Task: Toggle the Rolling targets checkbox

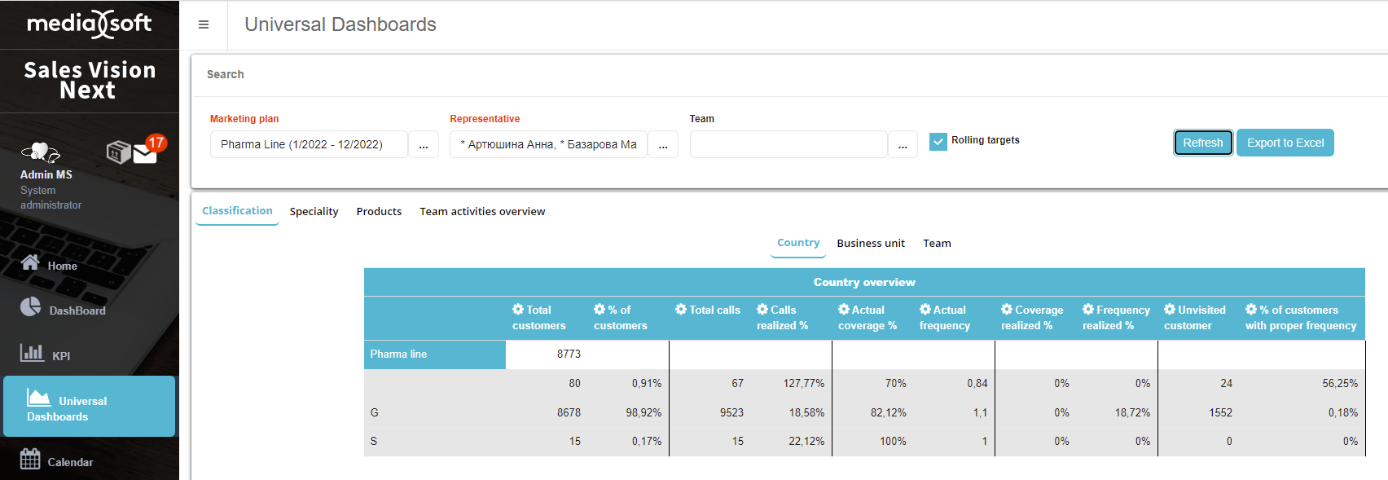Action: point(938,141)
